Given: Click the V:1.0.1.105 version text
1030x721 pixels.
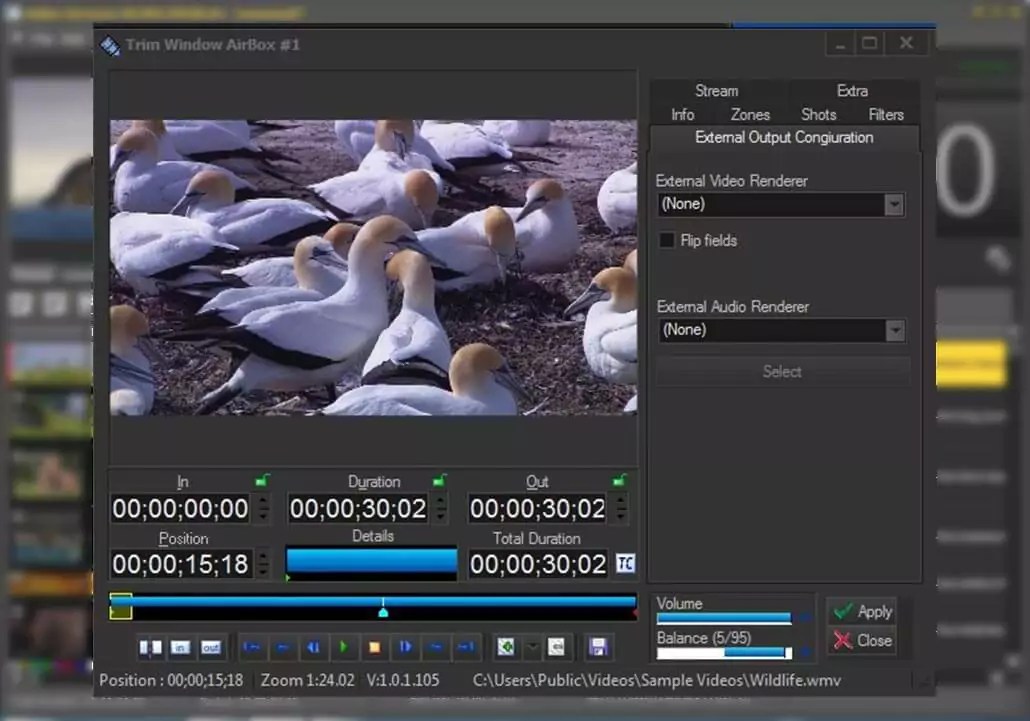Looking at the screenshot, I should coord(403,680).
